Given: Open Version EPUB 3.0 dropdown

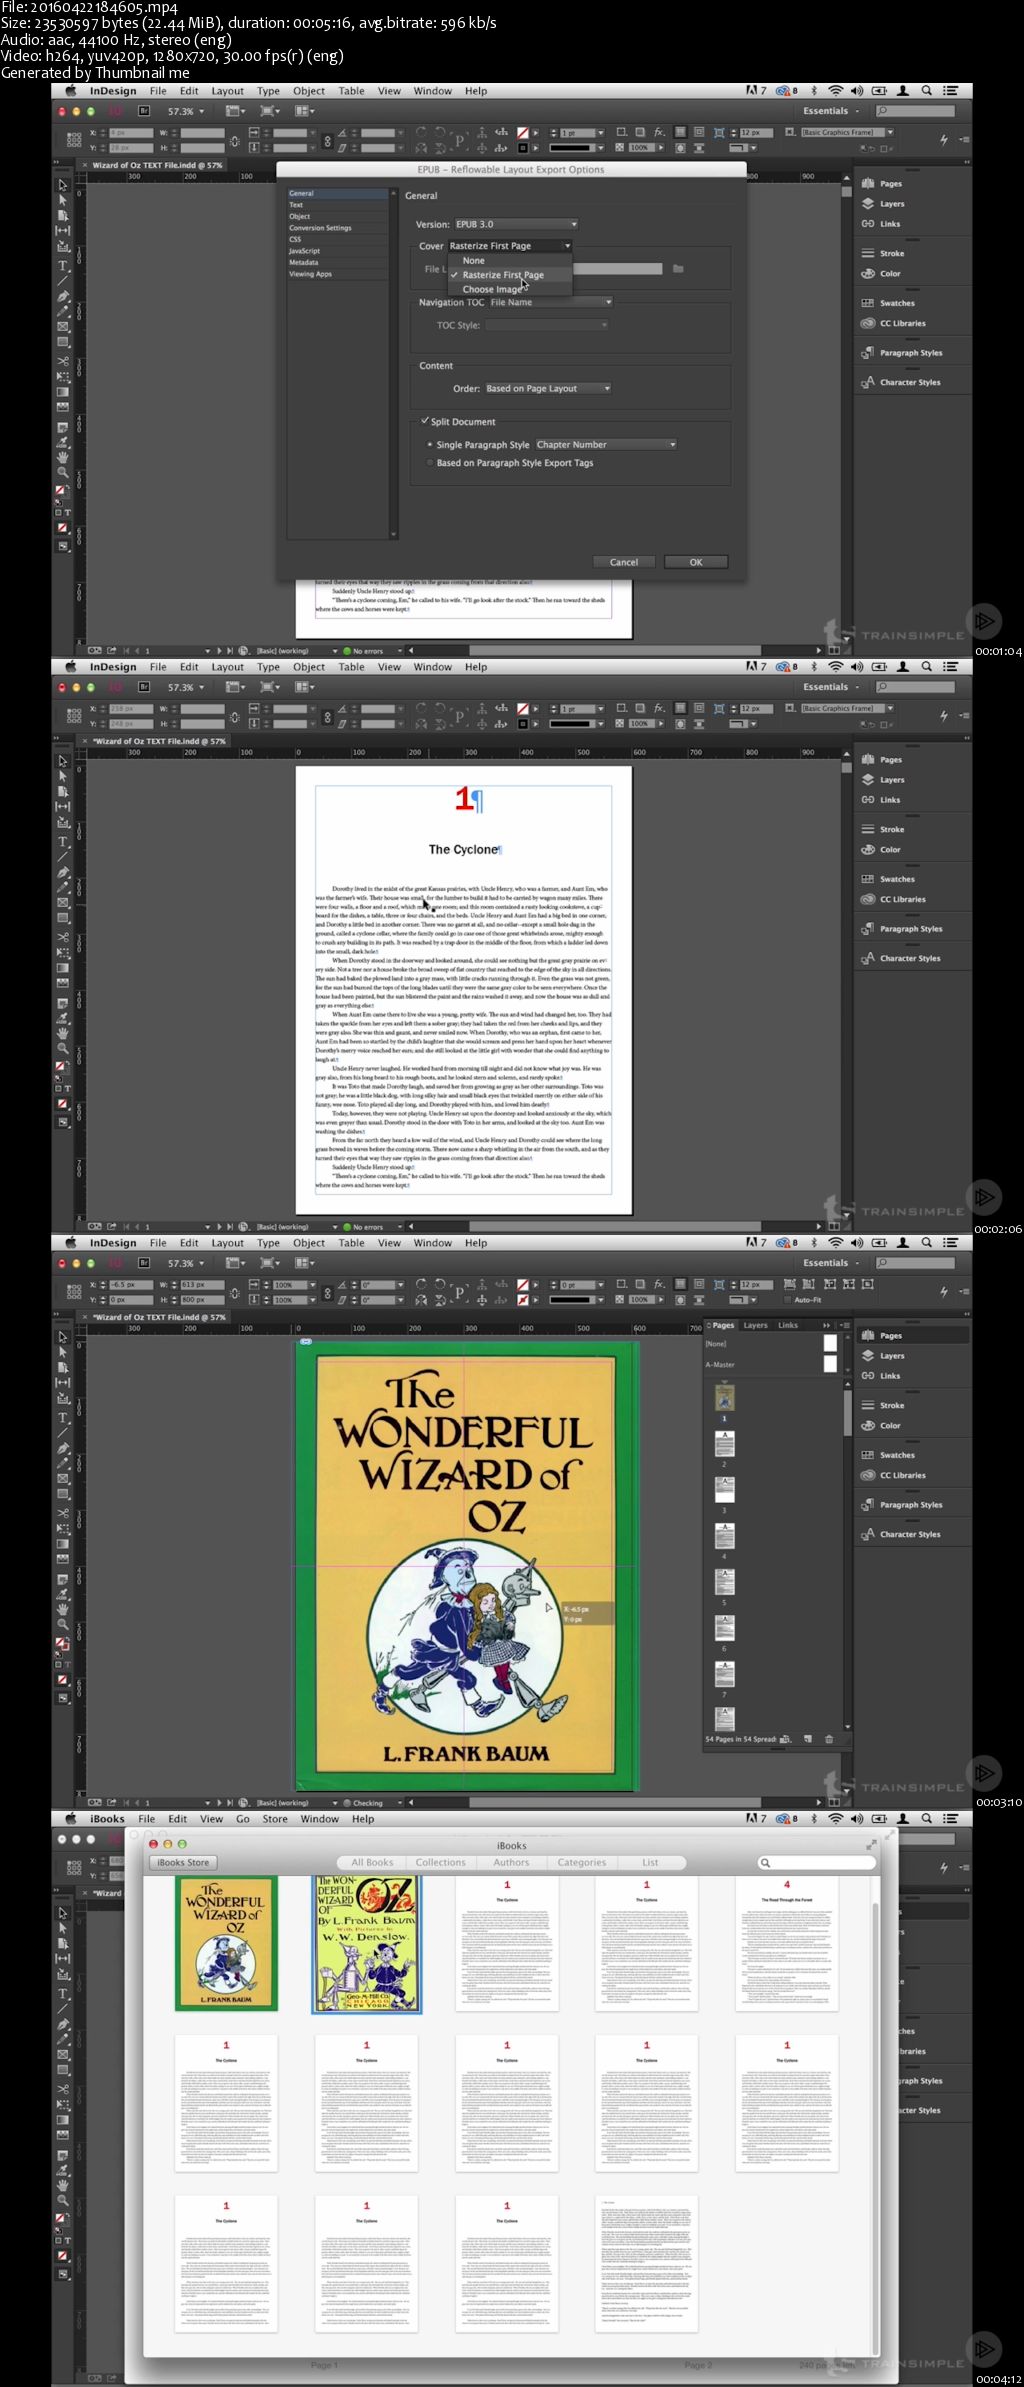Looking at the screenshot, I should [x=516, y=224].
